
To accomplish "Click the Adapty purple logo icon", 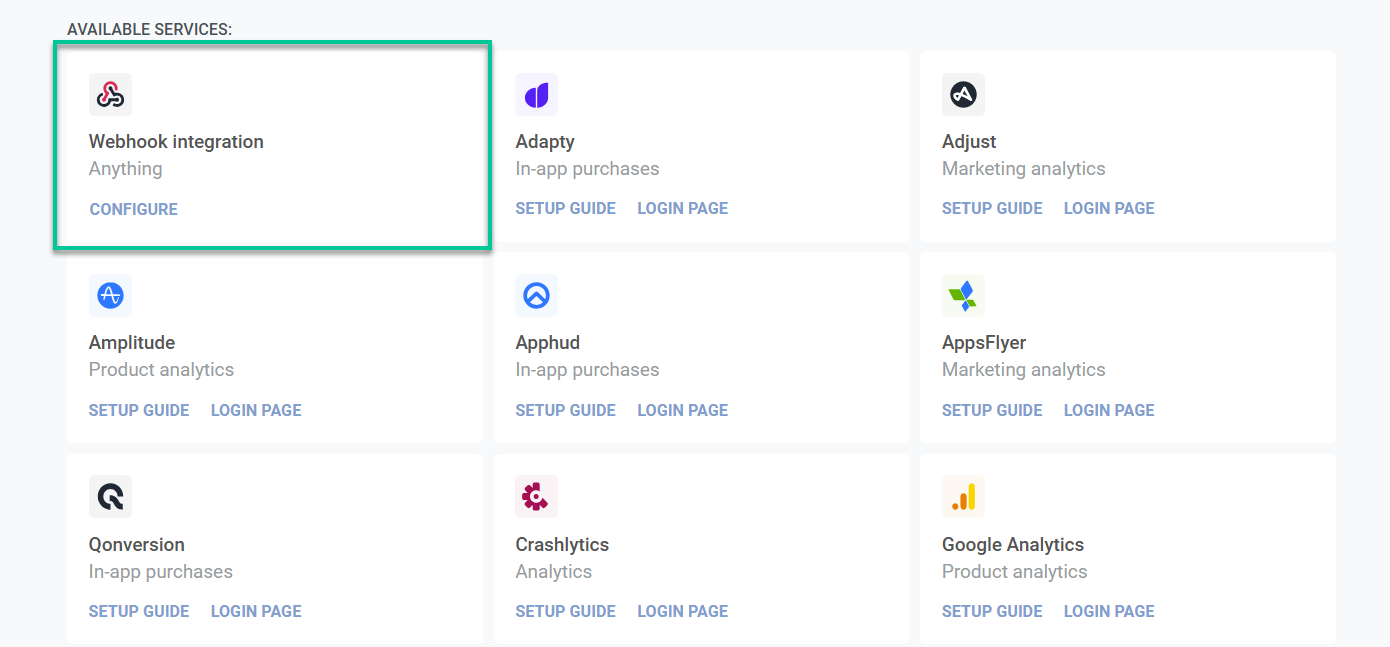I will pos(536,95).
